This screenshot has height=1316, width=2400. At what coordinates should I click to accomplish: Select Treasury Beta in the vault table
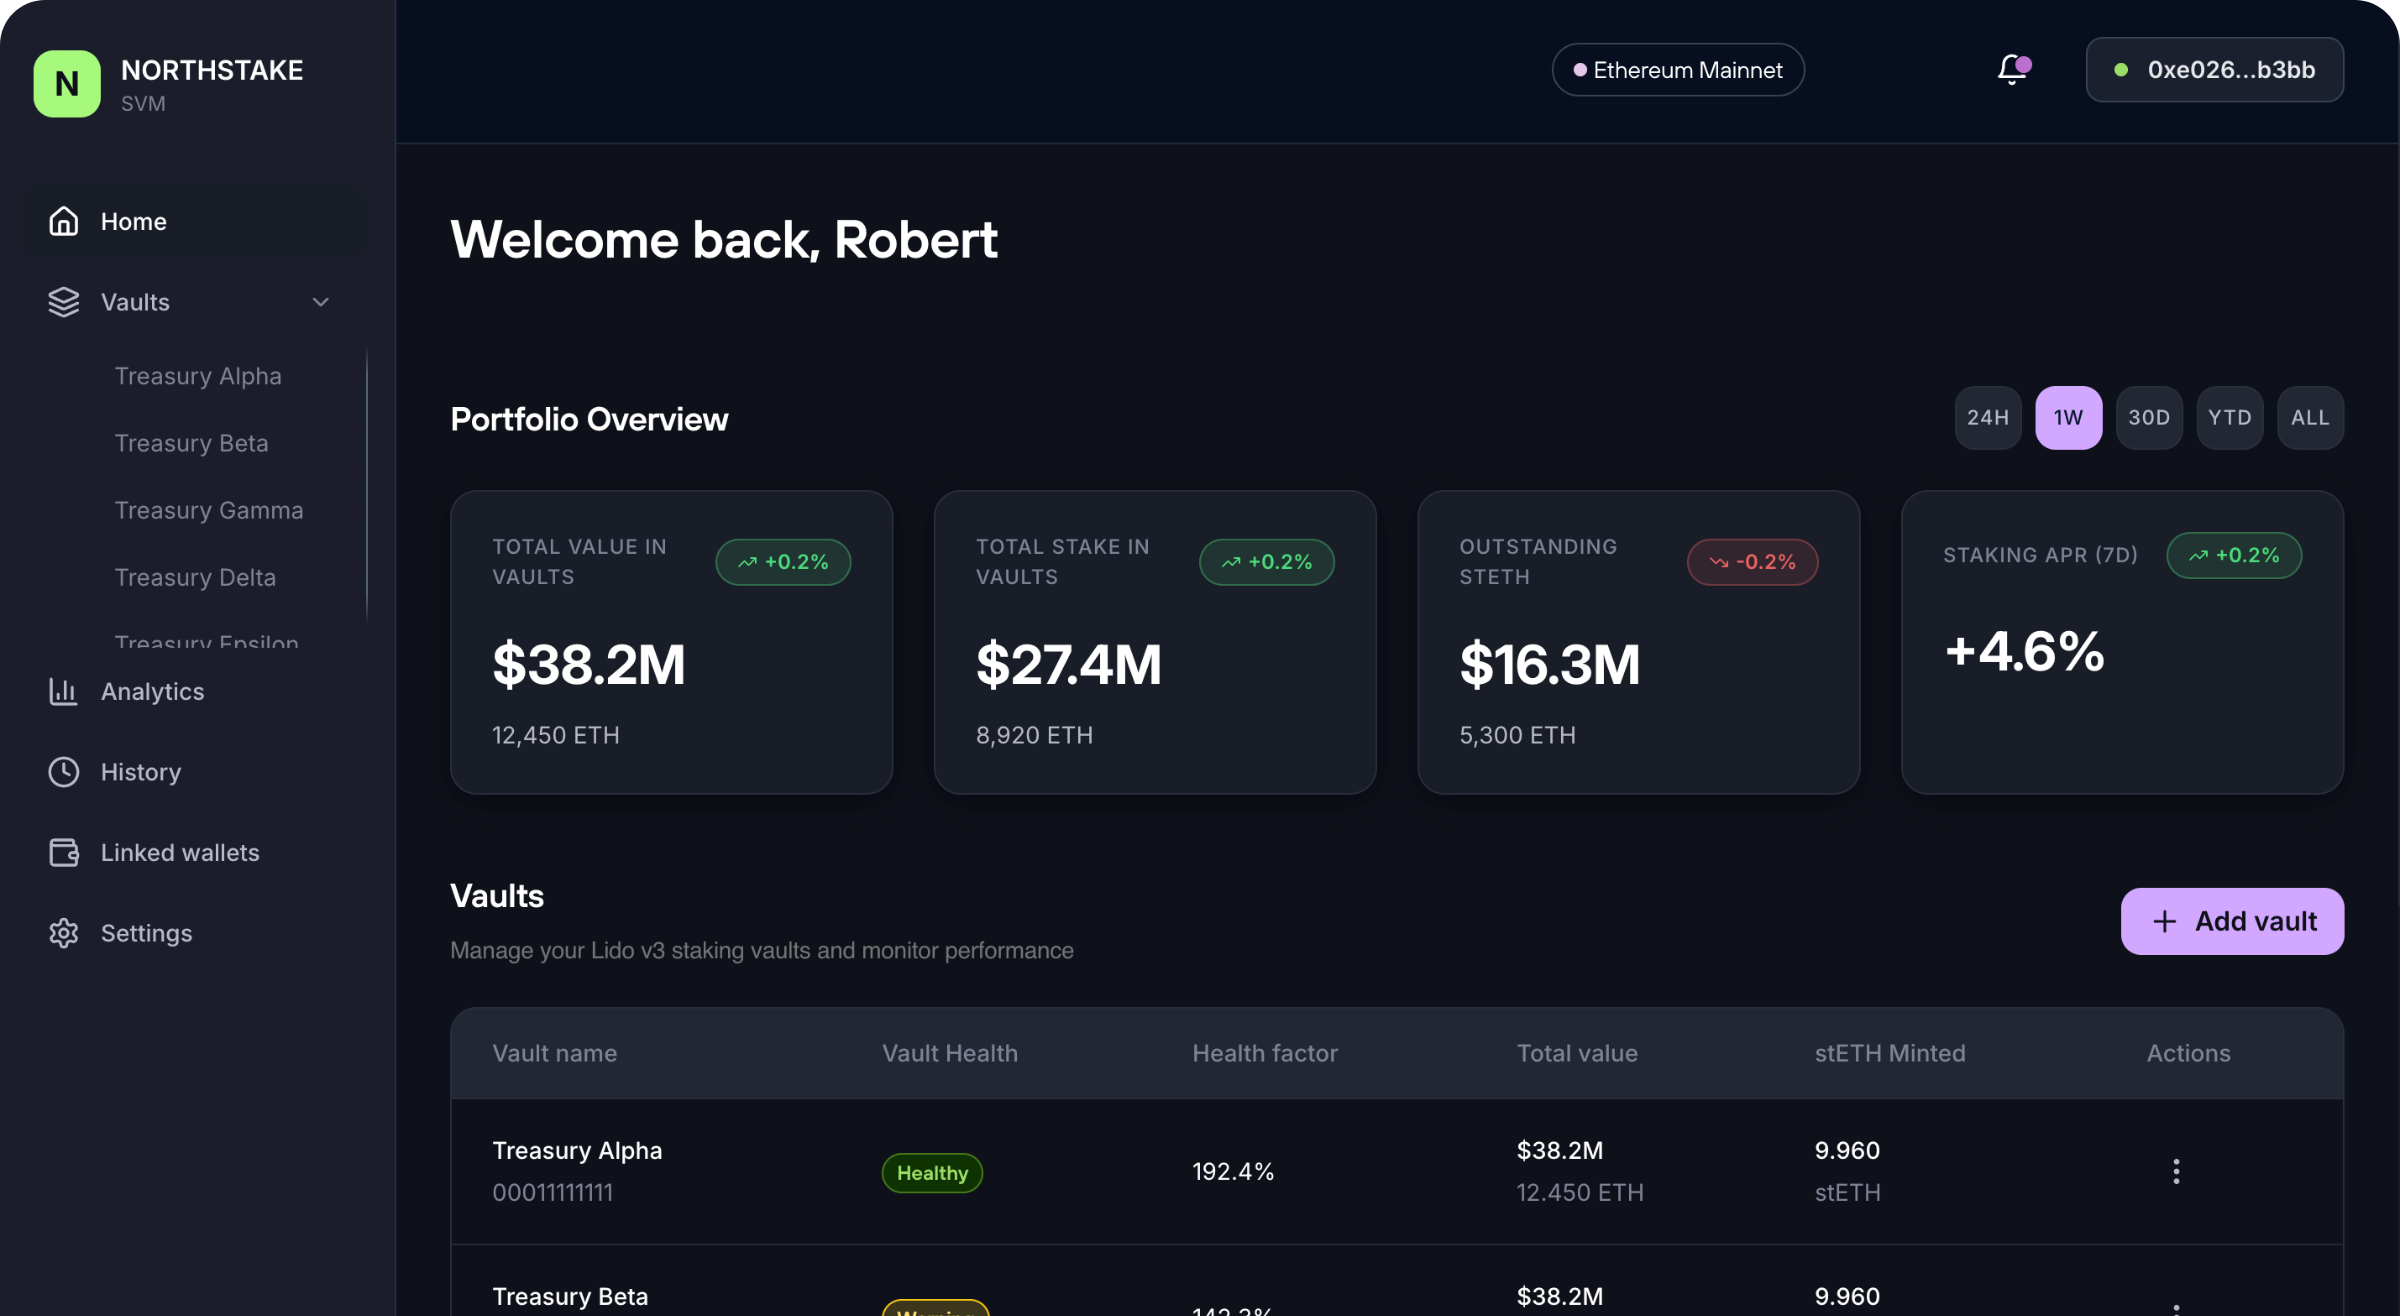[570, 1295]
